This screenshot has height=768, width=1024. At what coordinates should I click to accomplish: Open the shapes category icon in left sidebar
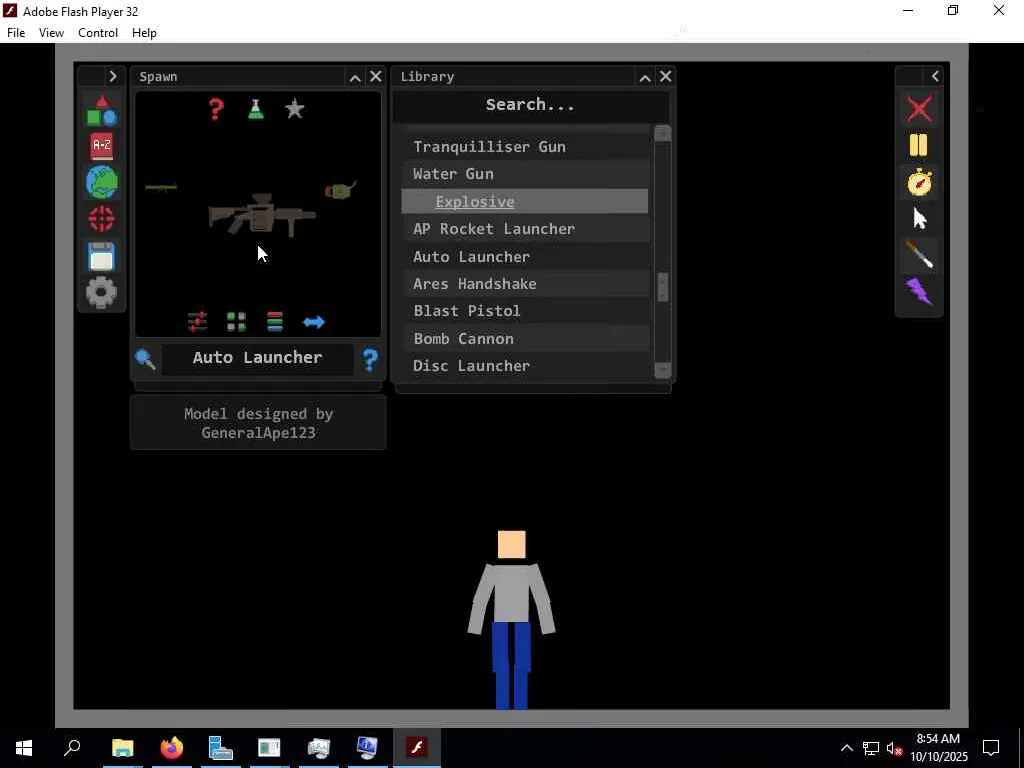[102, 110]
